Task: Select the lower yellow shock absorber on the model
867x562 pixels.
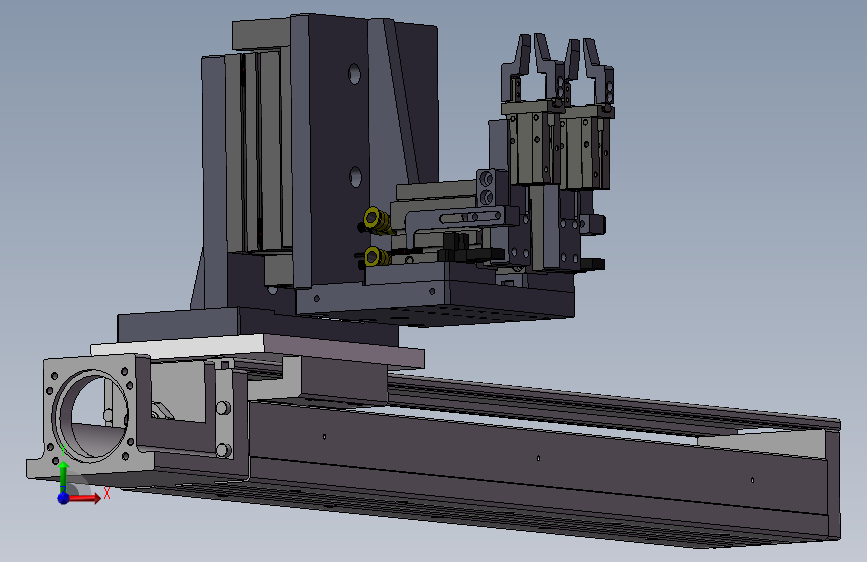Action: 378,258
